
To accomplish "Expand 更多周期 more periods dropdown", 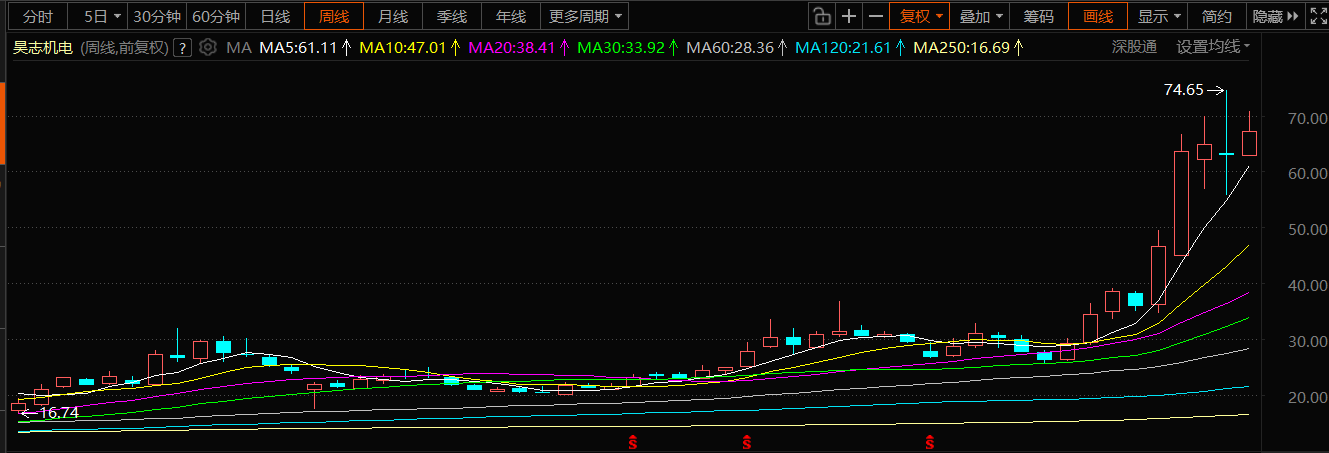I will (585, 16).
